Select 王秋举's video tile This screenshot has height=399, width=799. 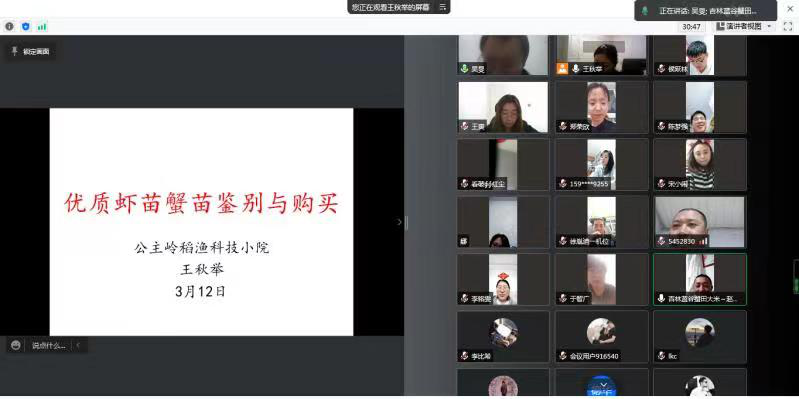[602, 55]
